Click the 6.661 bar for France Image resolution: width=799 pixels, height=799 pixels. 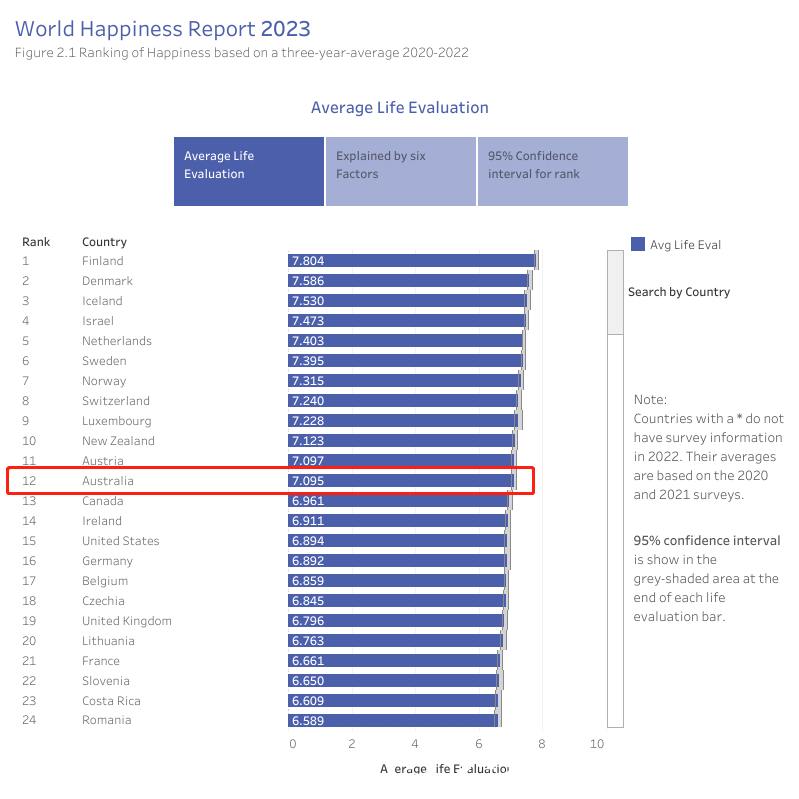pyautogui.click(x=394, y=661)
